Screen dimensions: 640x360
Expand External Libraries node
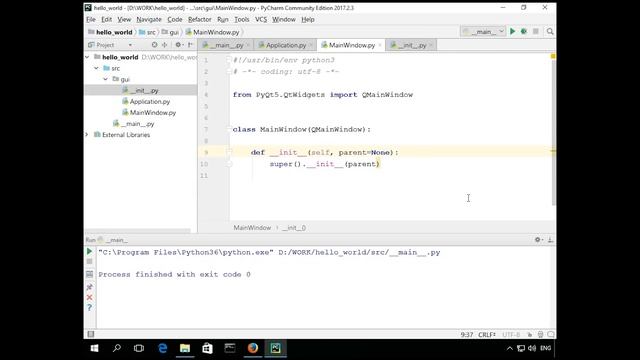[x=87, y=135]
